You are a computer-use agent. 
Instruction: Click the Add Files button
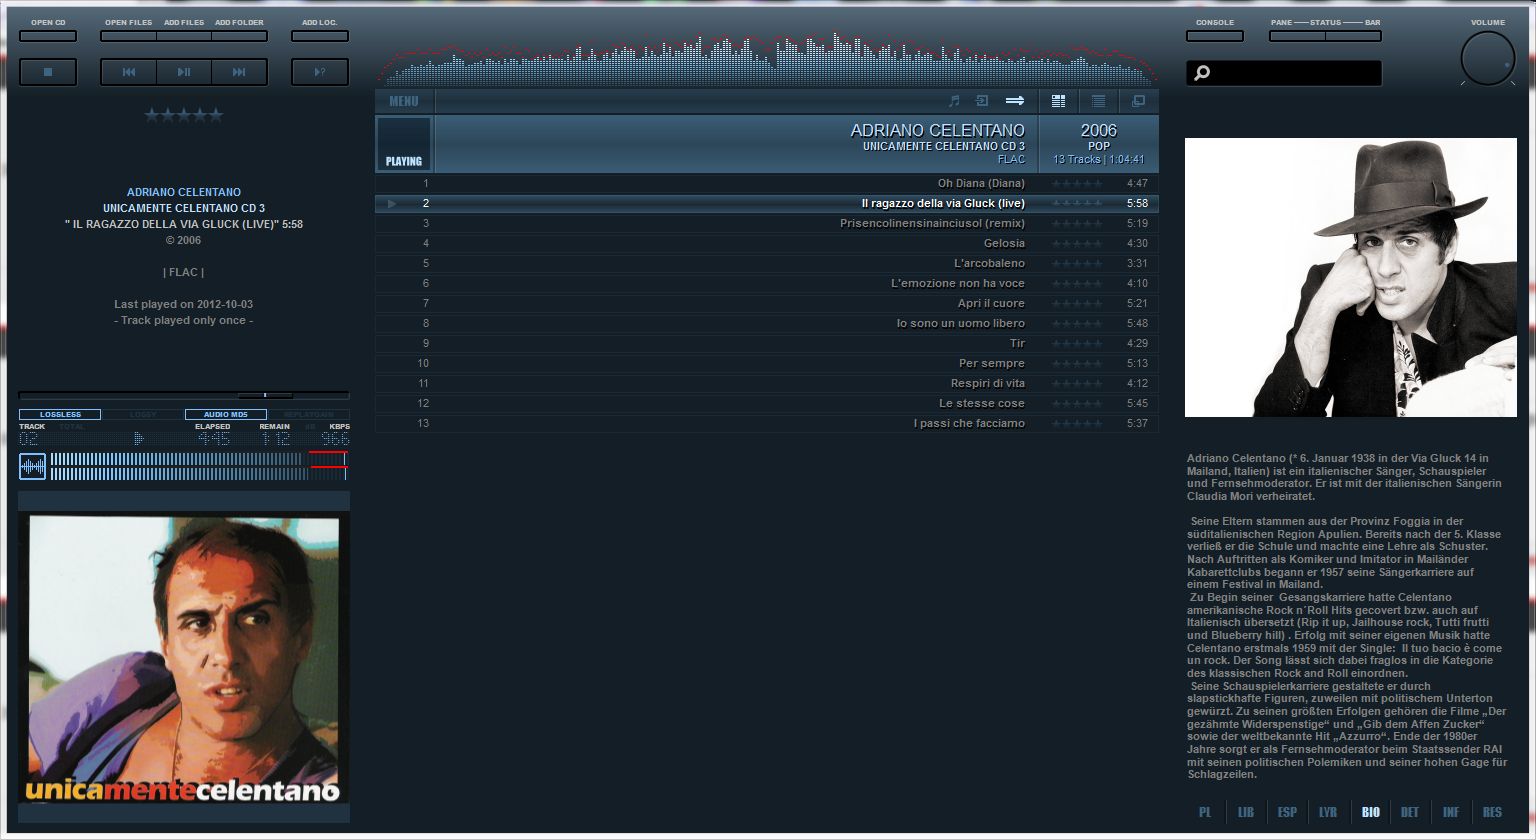pyautogui.click(x=184, y=36)
